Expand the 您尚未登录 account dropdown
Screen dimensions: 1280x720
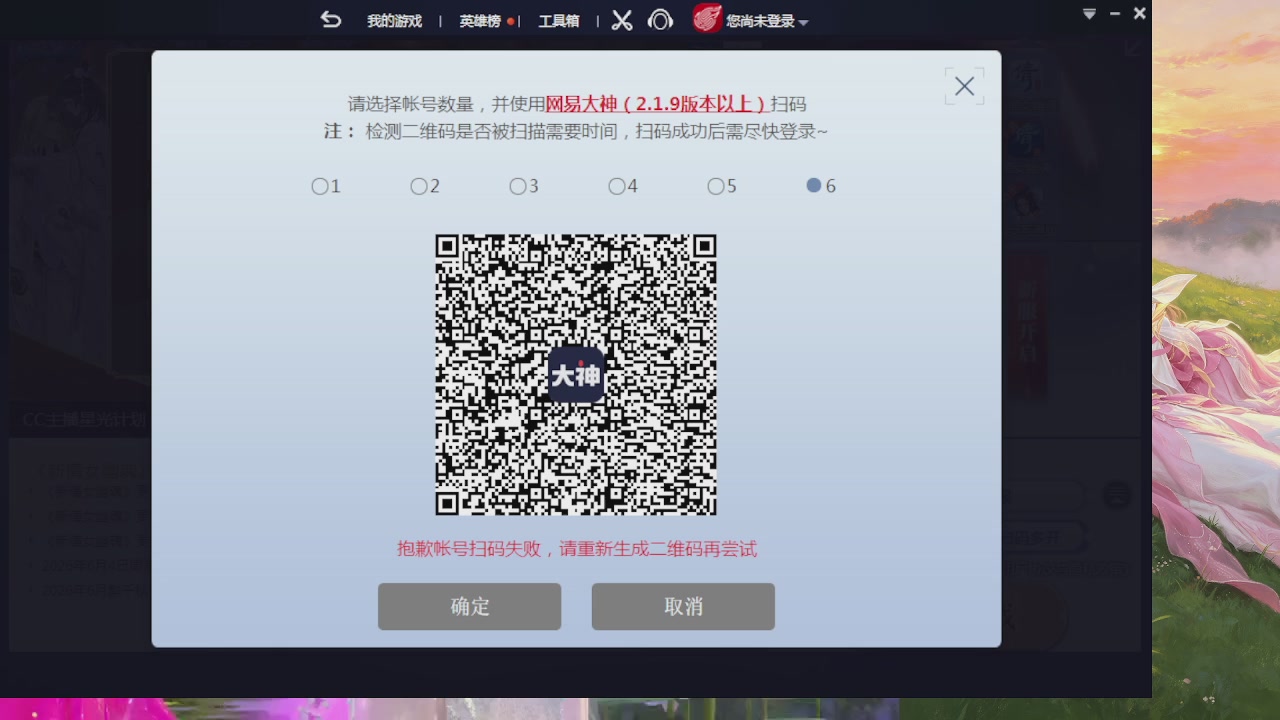(767, 21)
